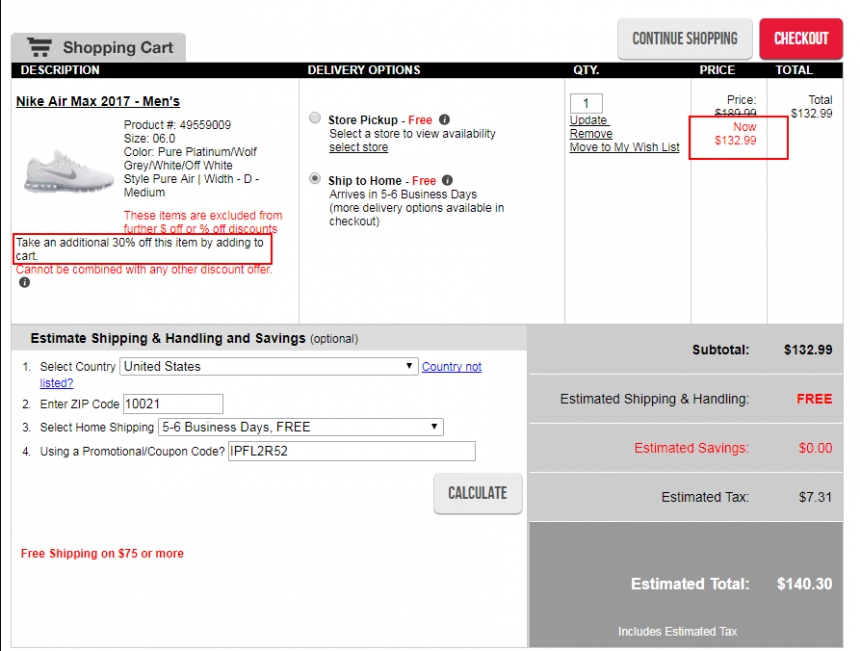The height and width of the screenshot is (651, 860).
Task: Open the Shopping Cart tab
Action: (98, 47)
